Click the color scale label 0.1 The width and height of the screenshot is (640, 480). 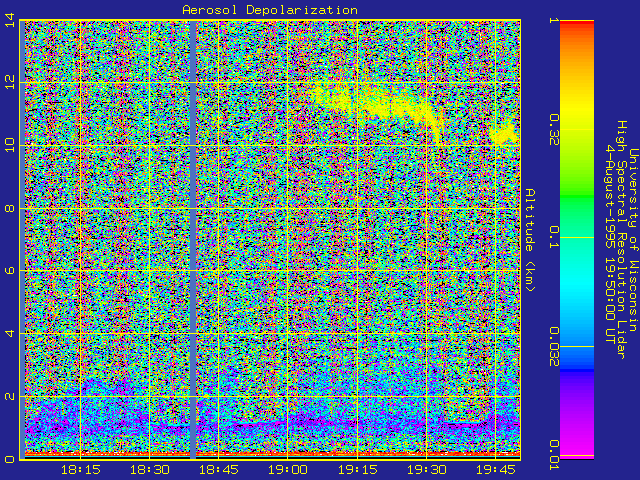(554, 237)
